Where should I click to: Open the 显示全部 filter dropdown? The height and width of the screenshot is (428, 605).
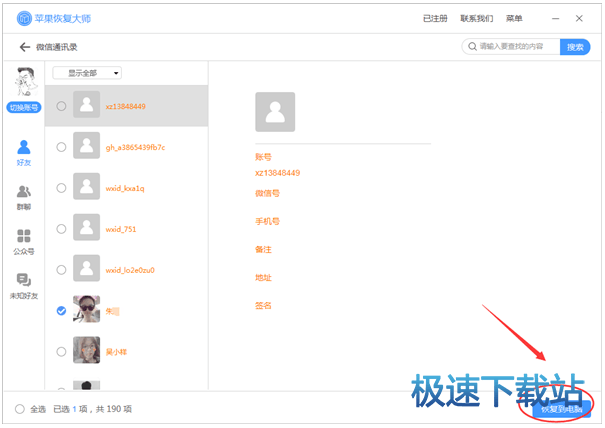87,73
